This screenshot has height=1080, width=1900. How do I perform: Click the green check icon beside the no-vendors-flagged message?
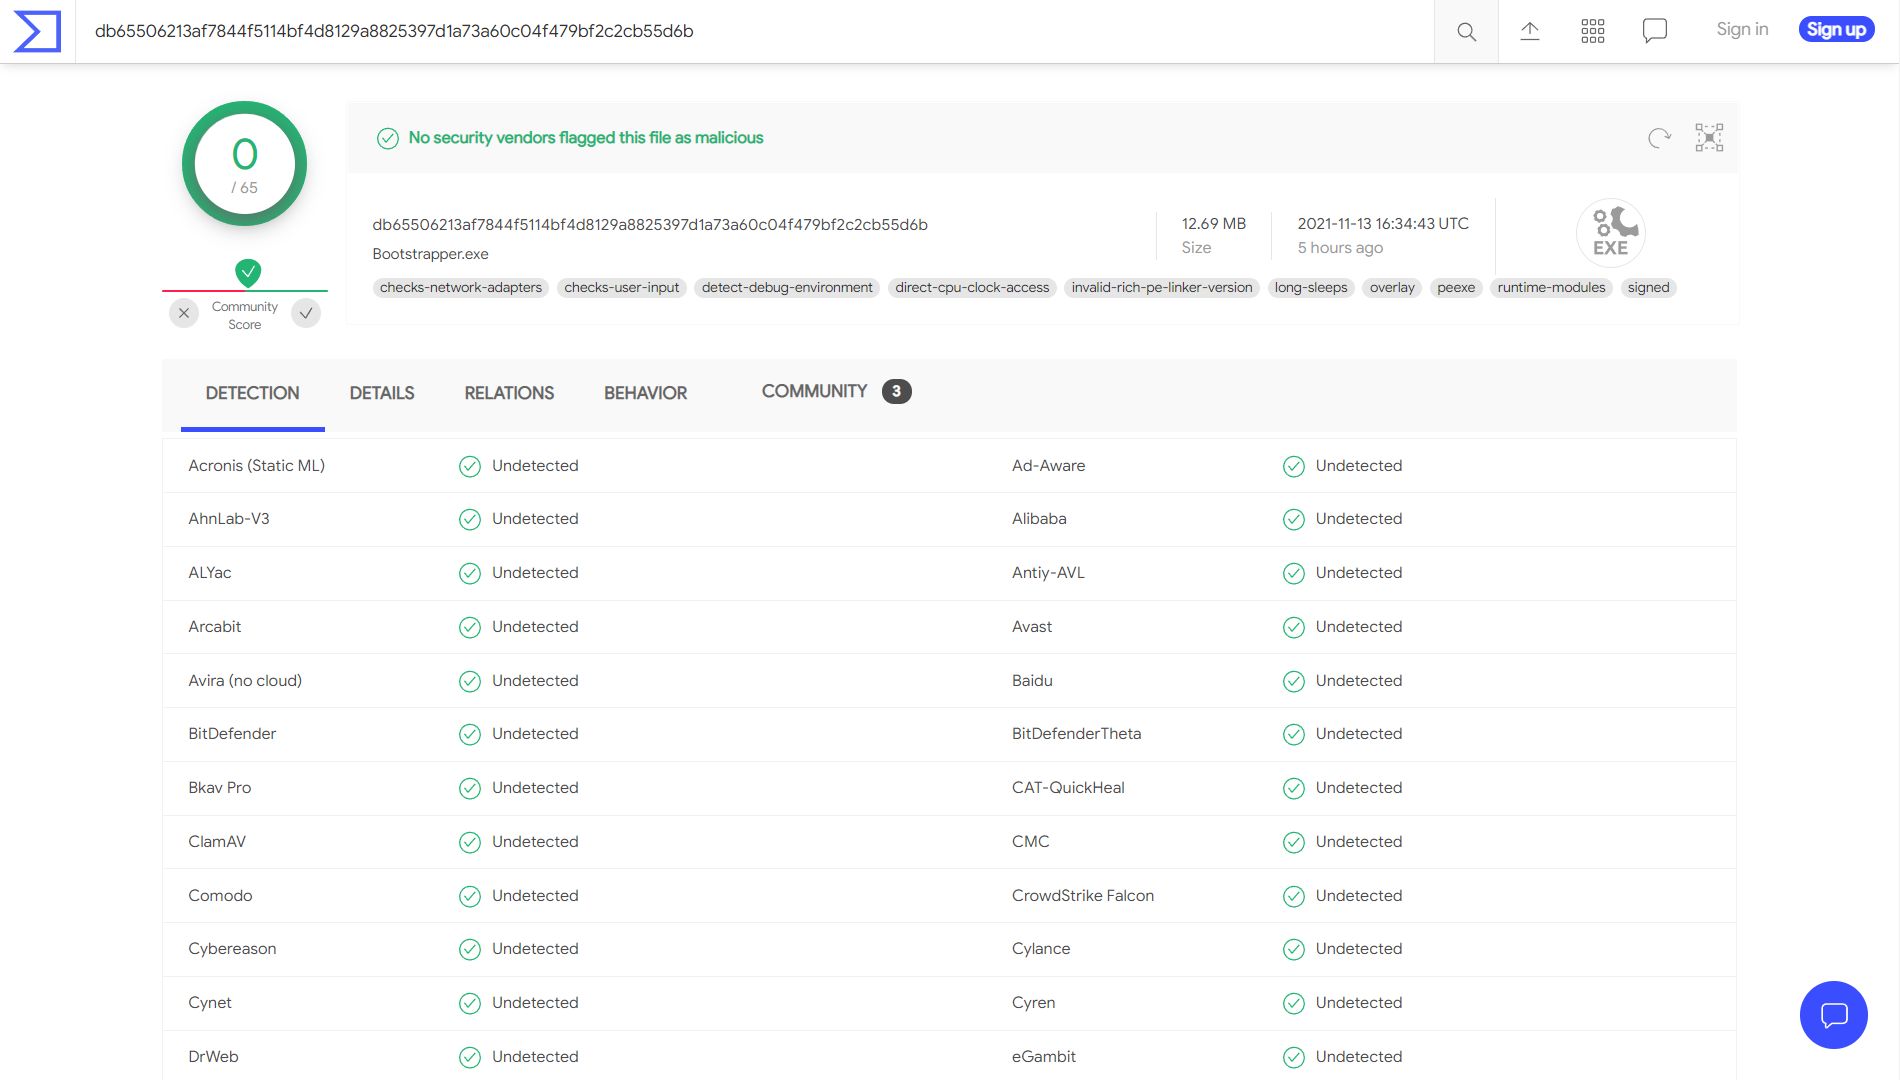[x=388, y=138]
